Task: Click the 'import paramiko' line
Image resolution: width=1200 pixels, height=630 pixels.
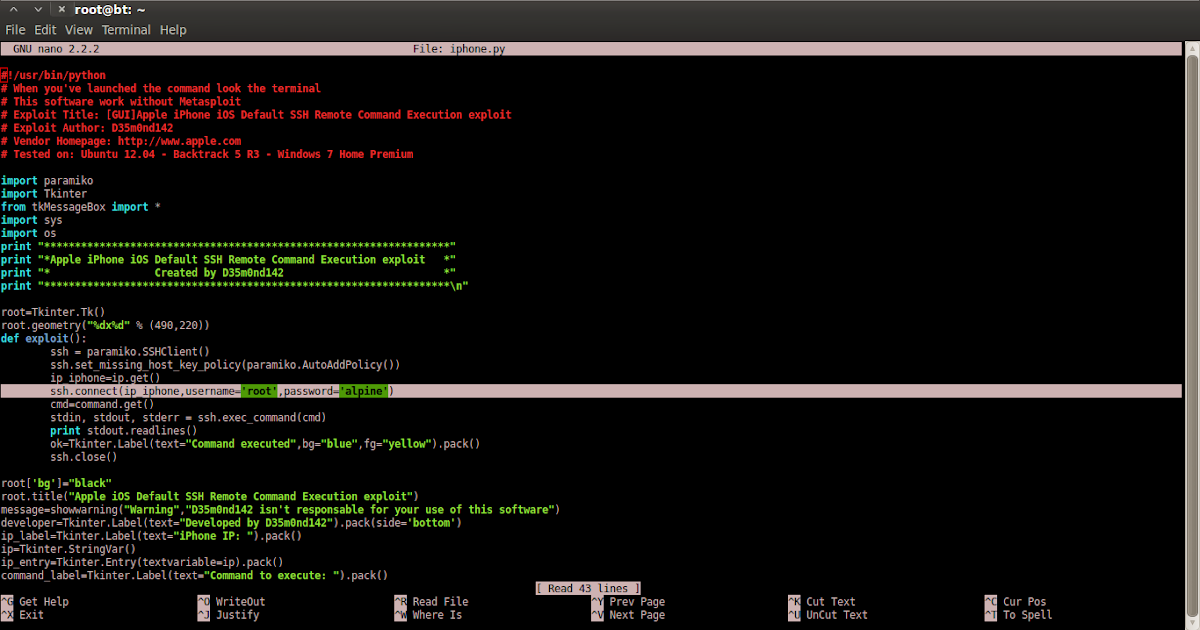Action: (x=47, y=180)
